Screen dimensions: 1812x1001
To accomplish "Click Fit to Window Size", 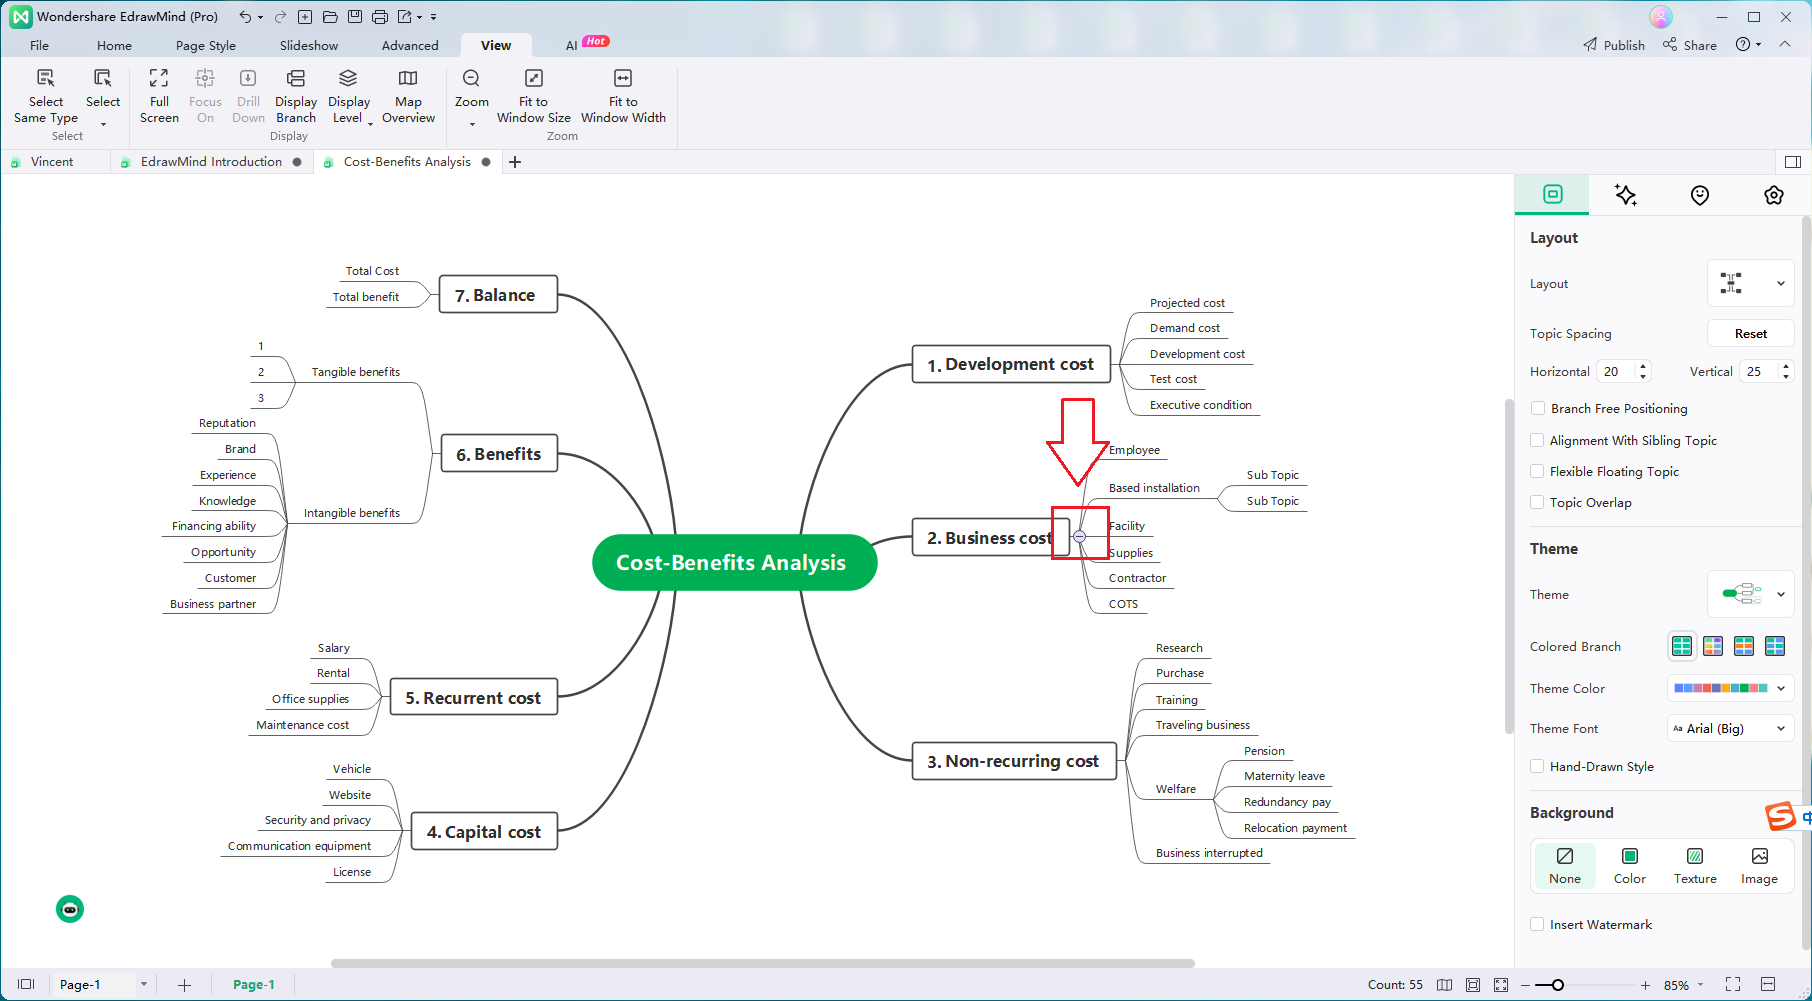I will (x=534, y=96).
